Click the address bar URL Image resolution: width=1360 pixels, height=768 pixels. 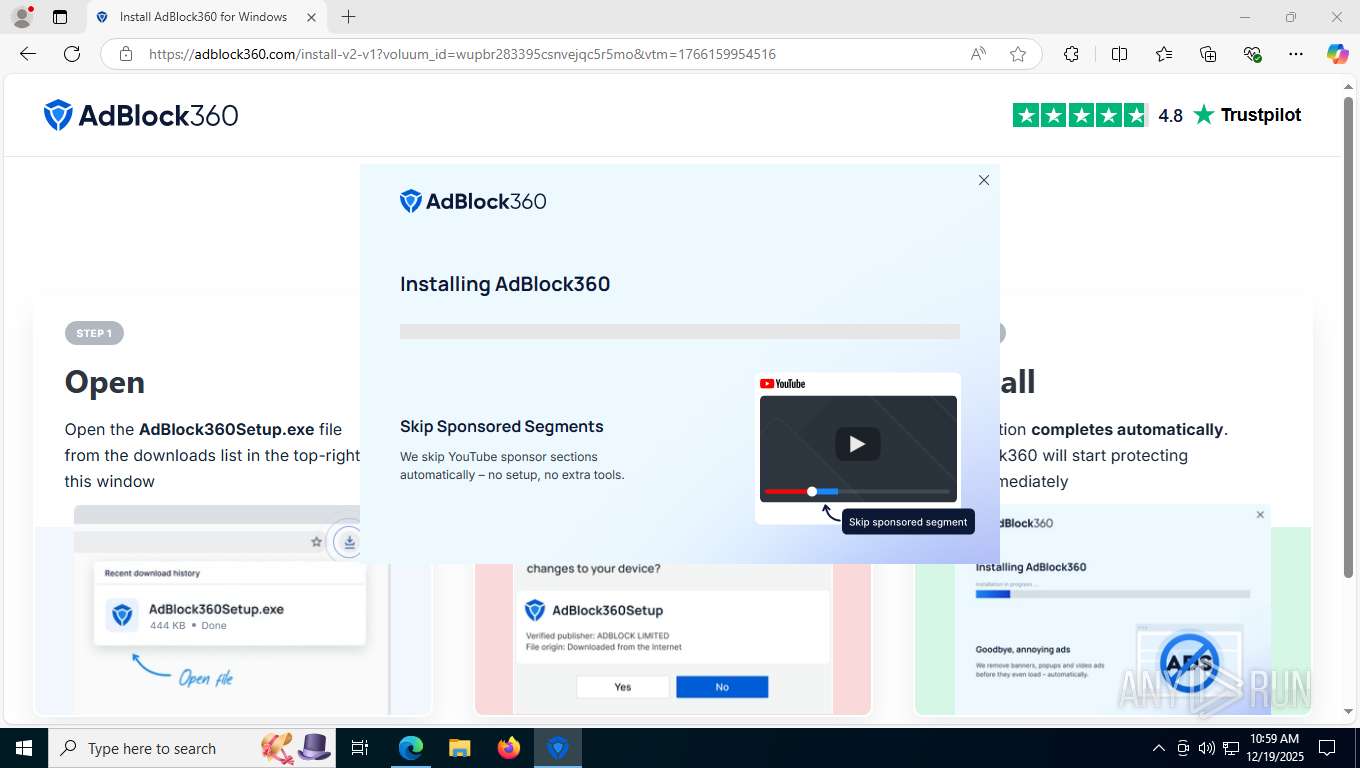click(x=462, y=54)
